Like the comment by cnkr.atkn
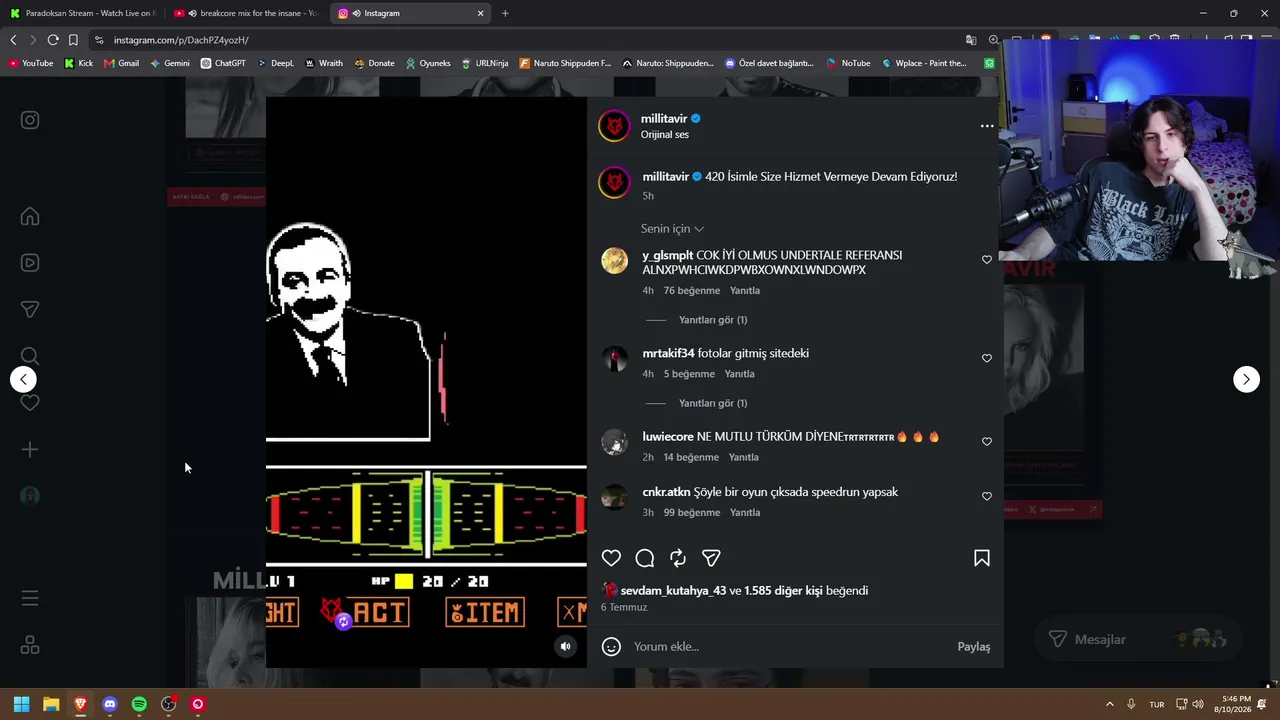1280x720 pixels. point(987,496)
